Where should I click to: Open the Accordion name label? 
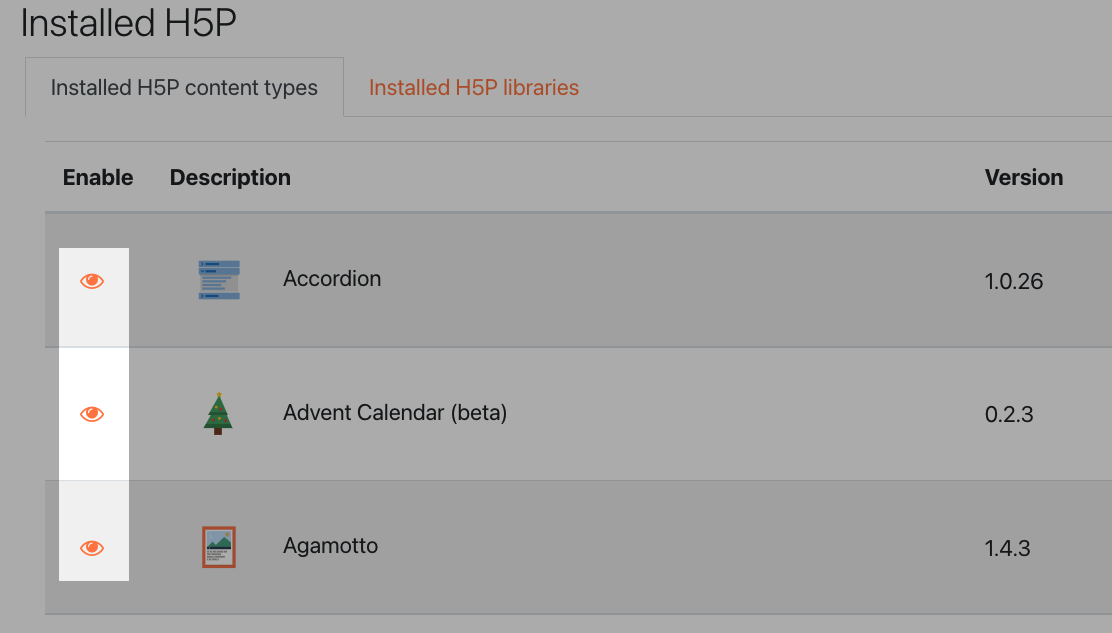(x=332, y=279)
